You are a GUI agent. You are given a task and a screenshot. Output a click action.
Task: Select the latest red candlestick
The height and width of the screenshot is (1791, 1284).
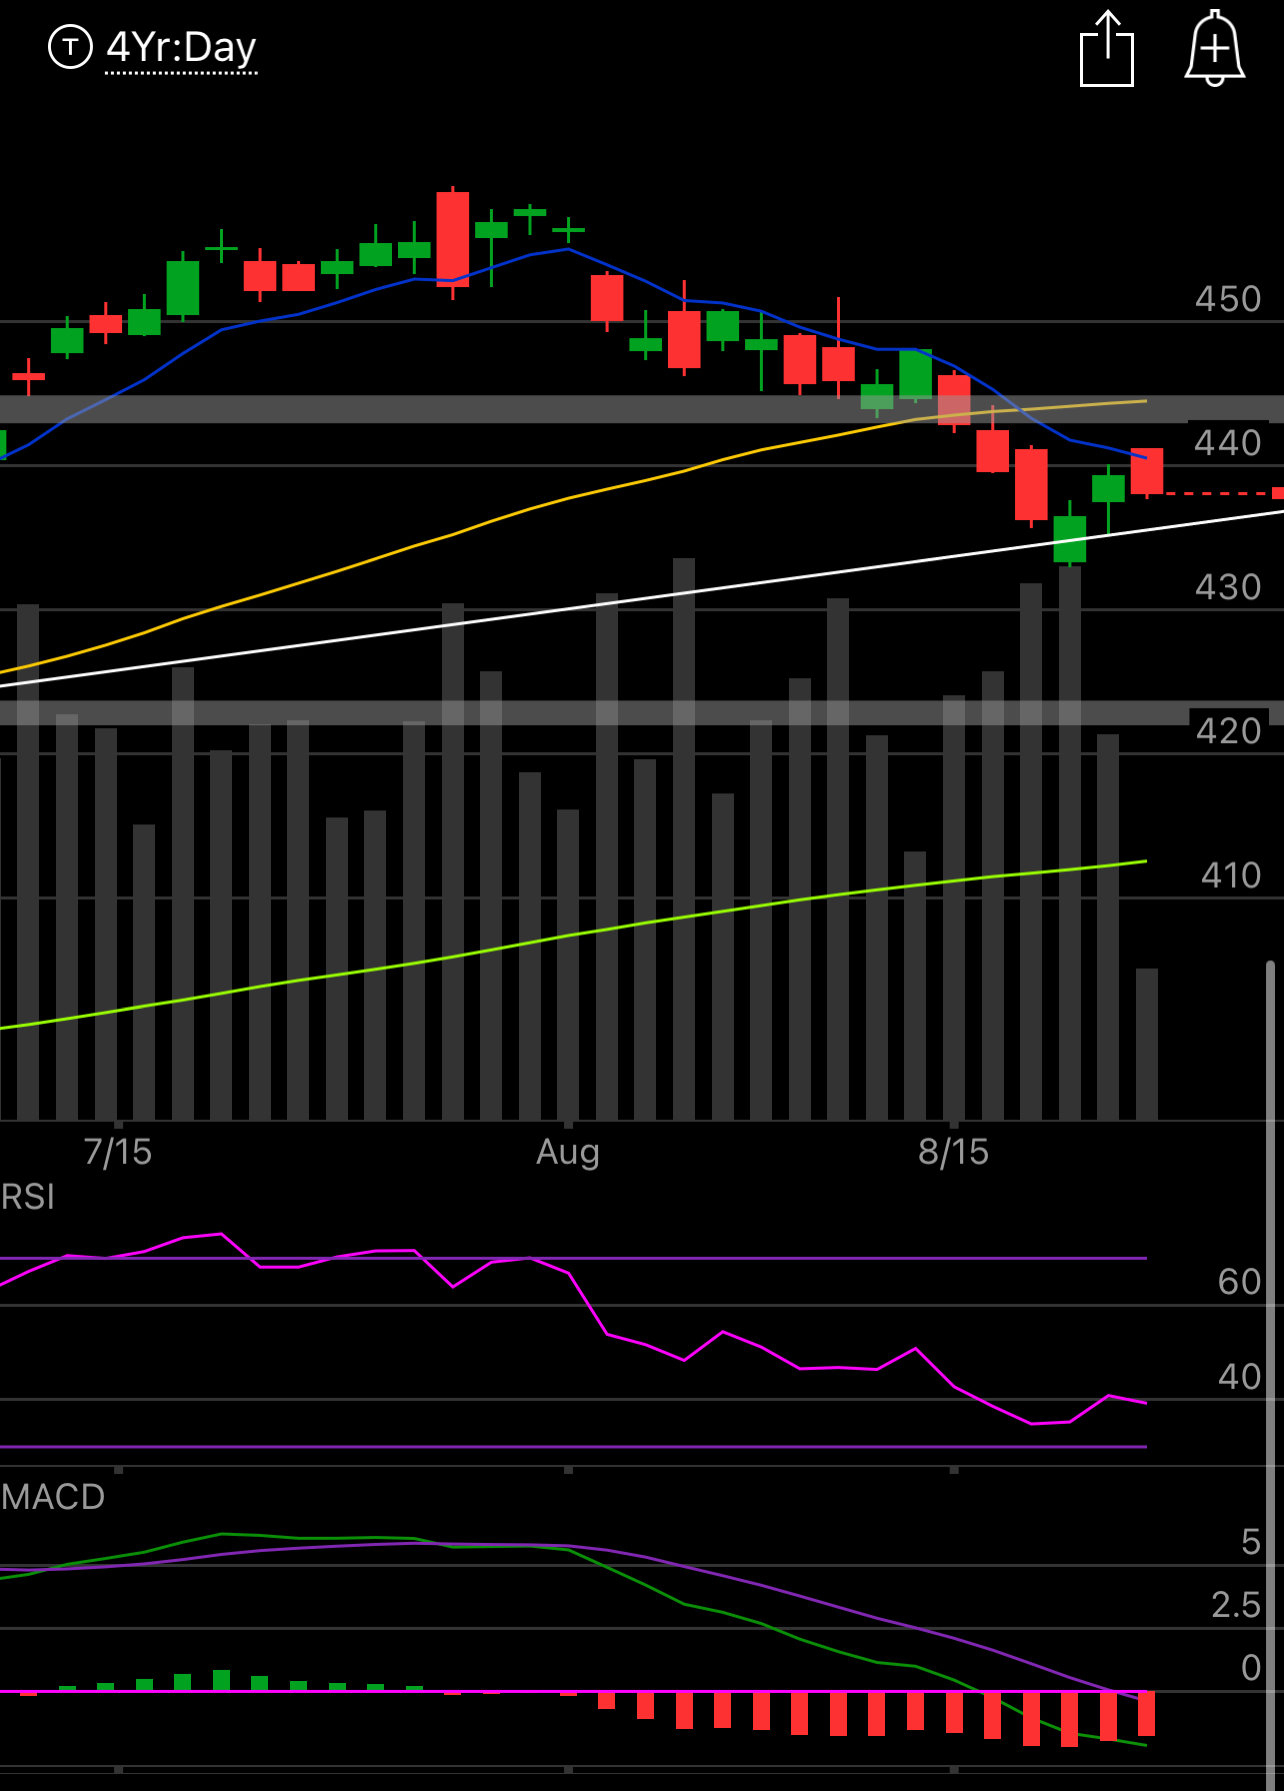(1147, 471)
